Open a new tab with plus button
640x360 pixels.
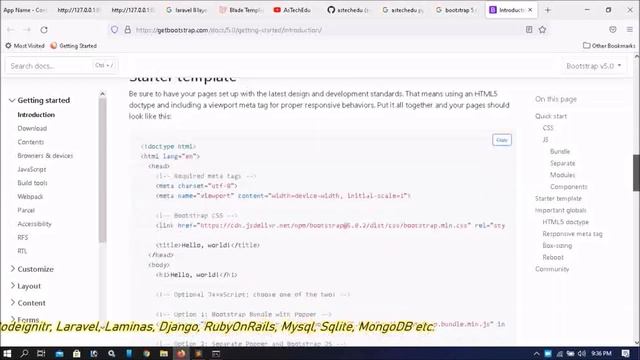coord(548,10)
